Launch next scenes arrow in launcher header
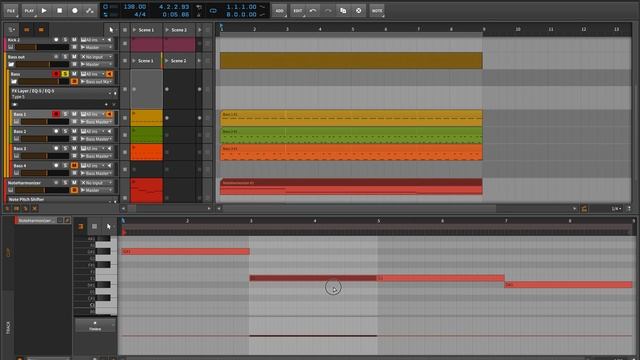640x360 pixels. coord(199,30)
